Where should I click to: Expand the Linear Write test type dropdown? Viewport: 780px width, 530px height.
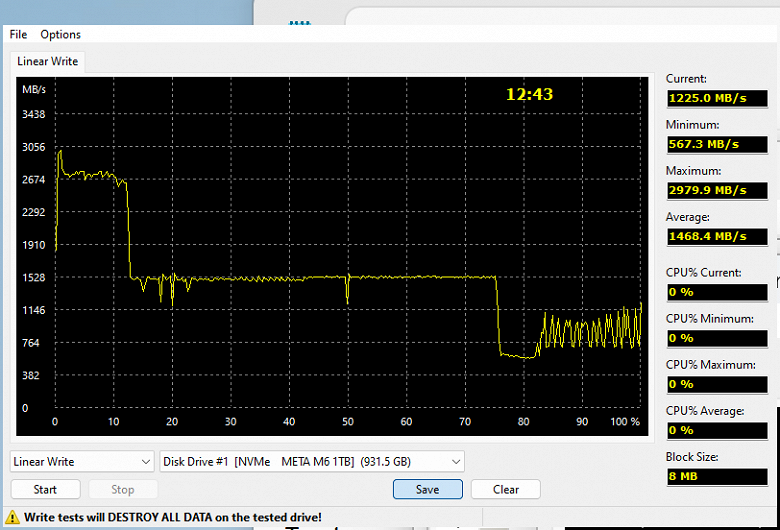click(x=82, y=462)
